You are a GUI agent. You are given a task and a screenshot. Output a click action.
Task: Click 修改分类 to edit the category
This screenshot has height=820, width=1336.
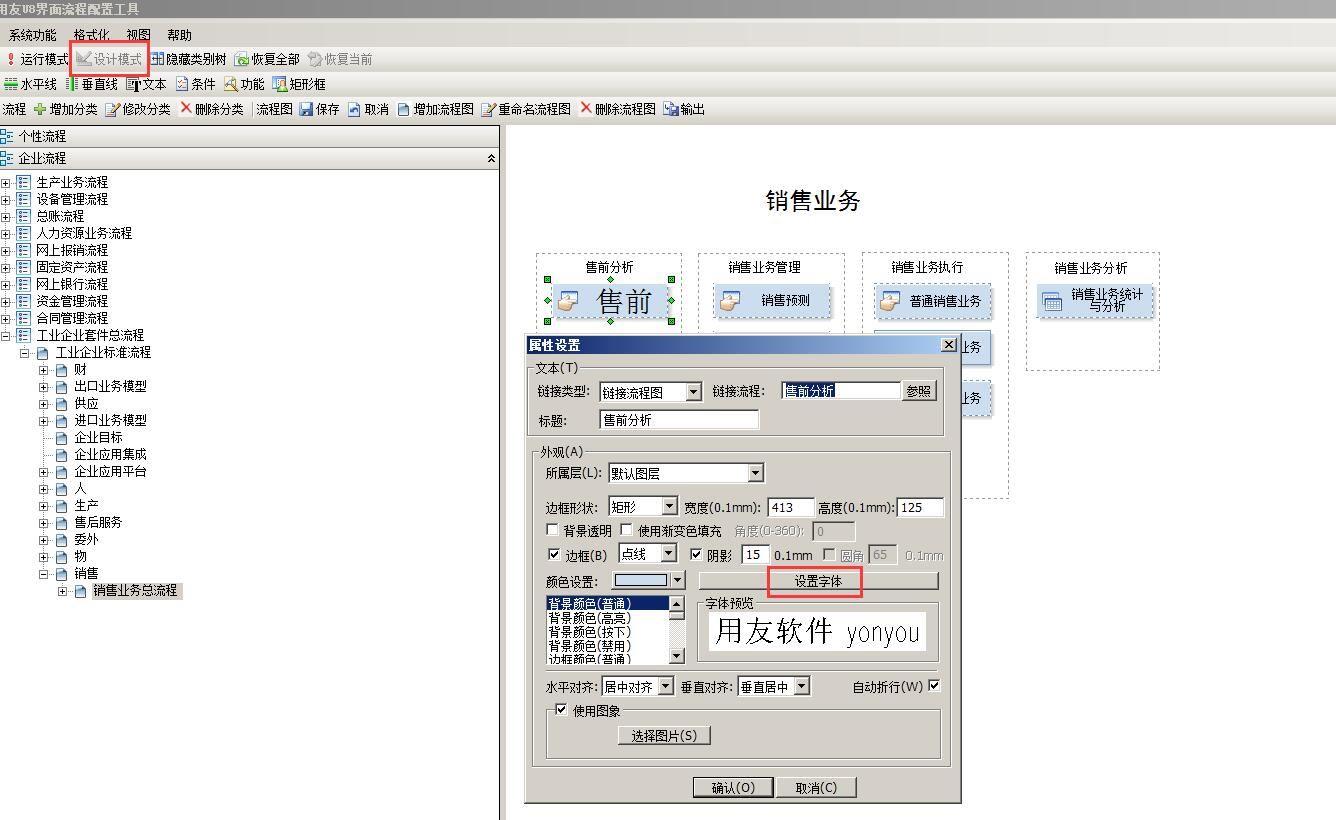138,109
